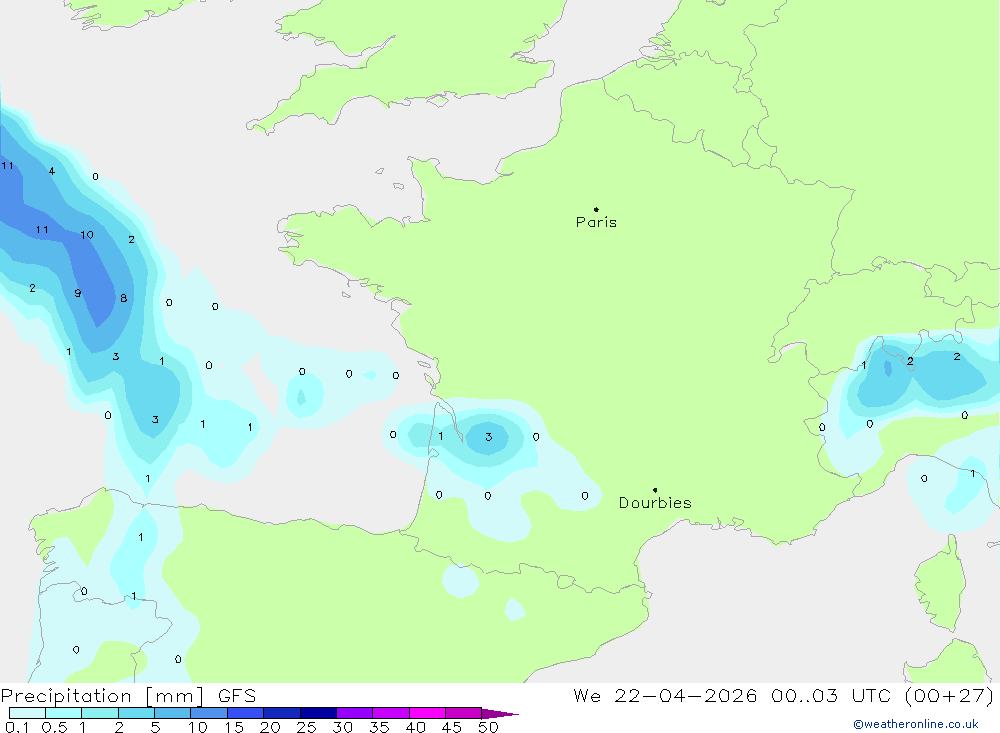Viewport: 1000px width, 733px height.
Task: Pick the 45–50 mm legend swatch
Action: [464, 713]
